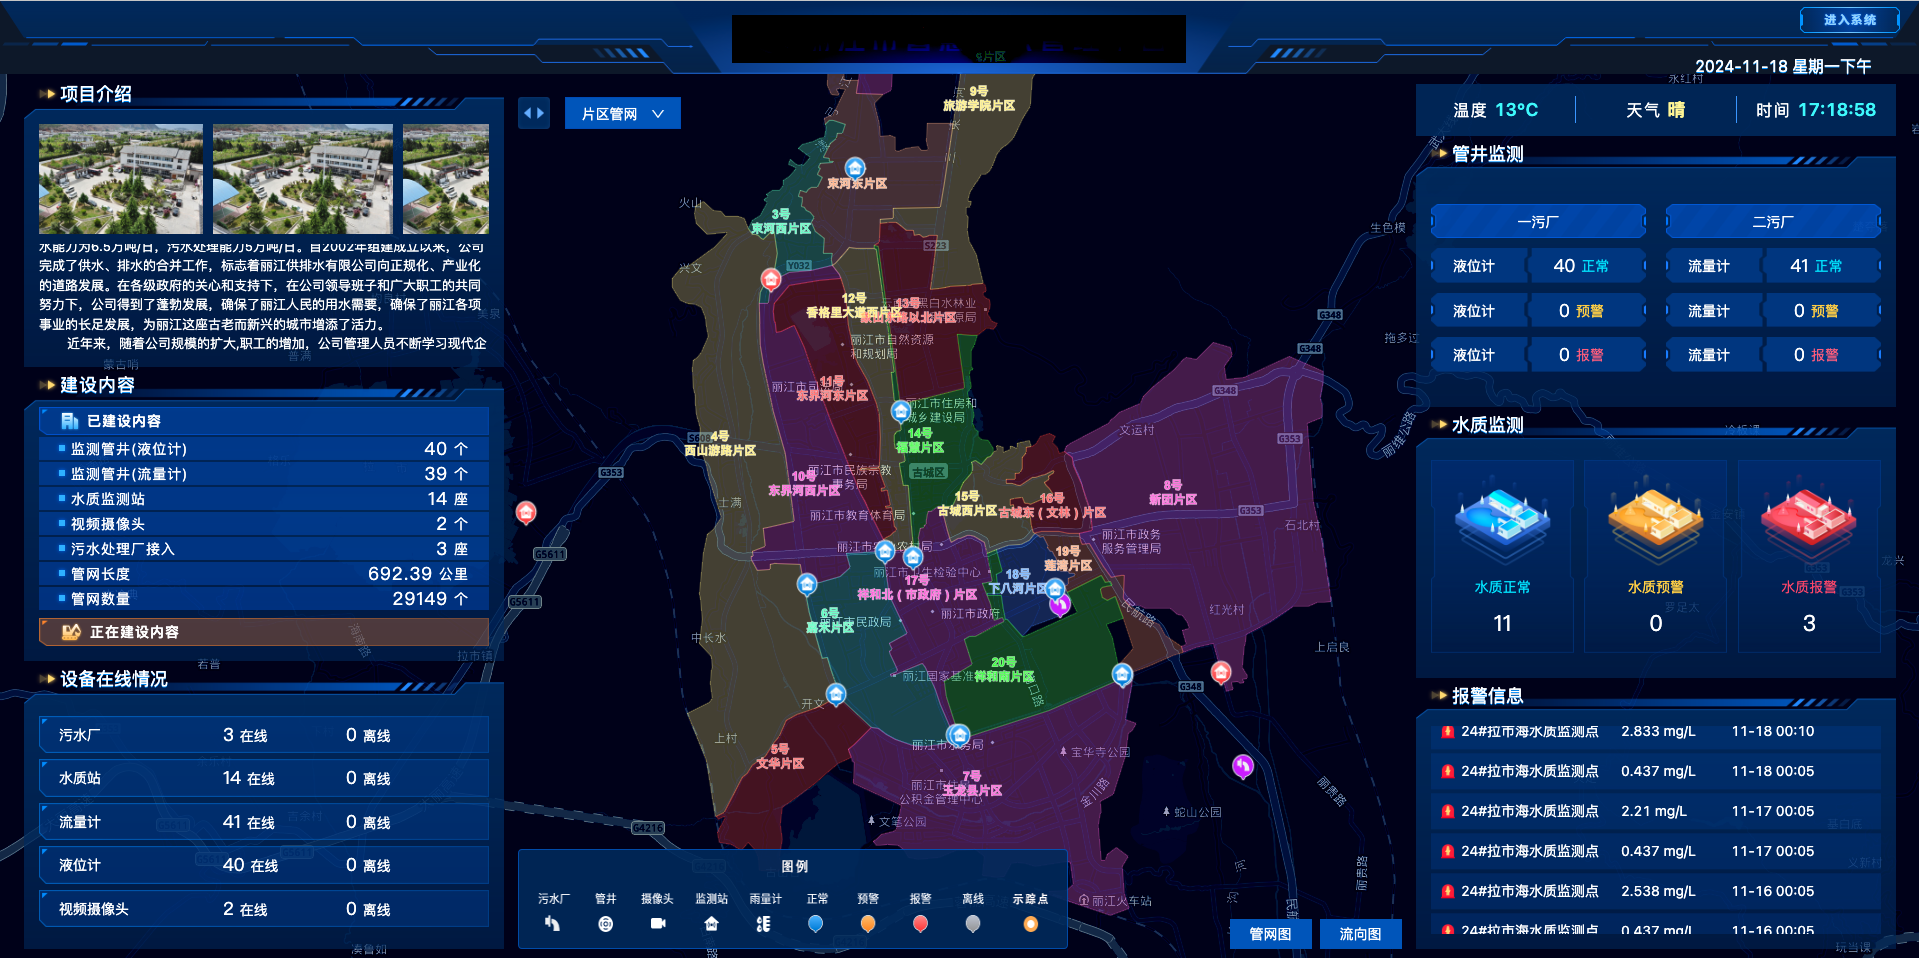Viewport: 1919px width, 958px height.
Task: Toggle the left-right arrows panel button
Action: click(x=534, y=113)
